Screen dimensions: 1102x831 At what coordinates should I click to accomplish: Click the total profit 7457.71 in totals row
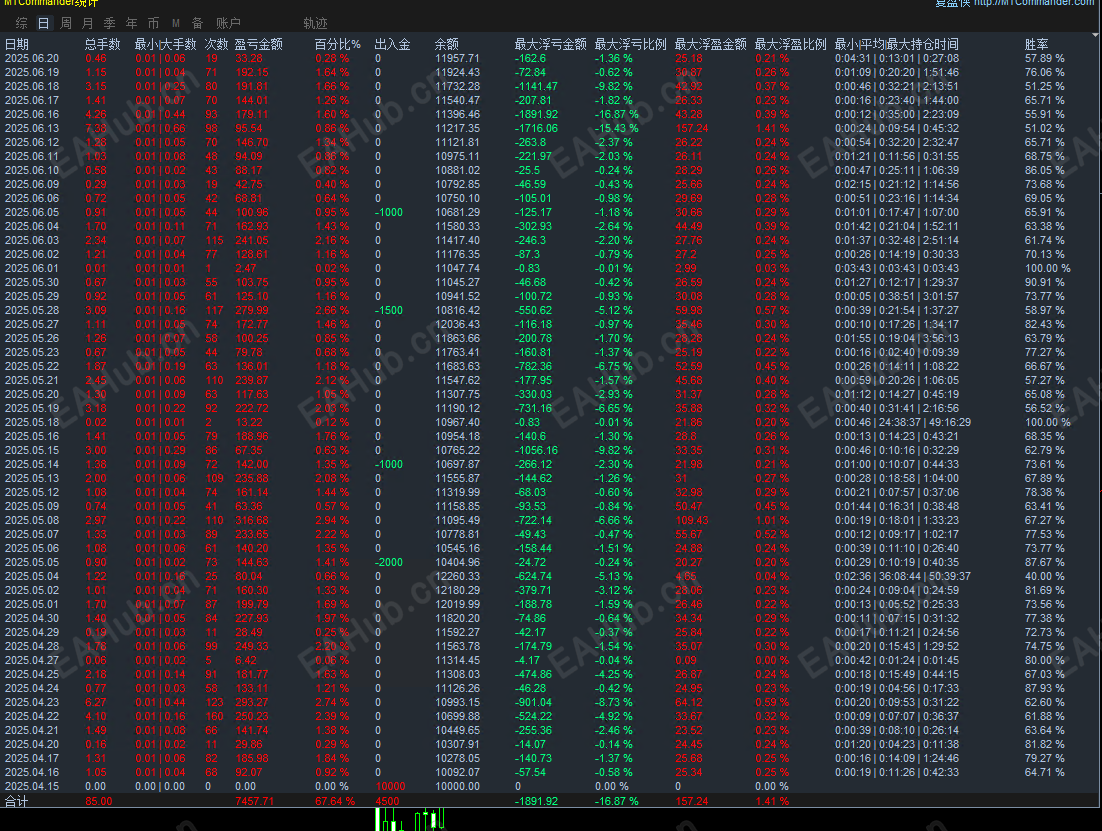pyautogui.click(x=254, y=801)
